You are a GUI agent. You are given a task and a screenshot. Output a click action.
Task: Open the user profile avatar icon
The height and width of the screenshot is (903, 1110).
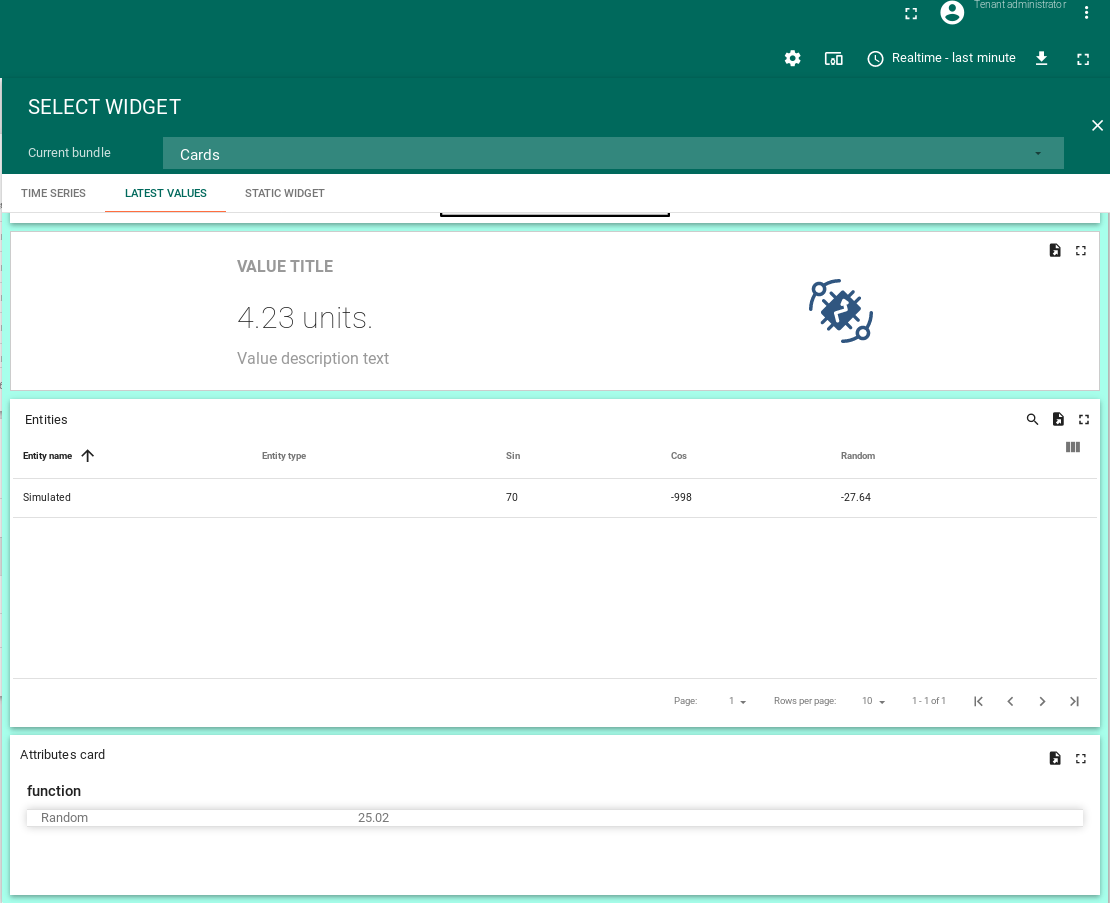952,13
